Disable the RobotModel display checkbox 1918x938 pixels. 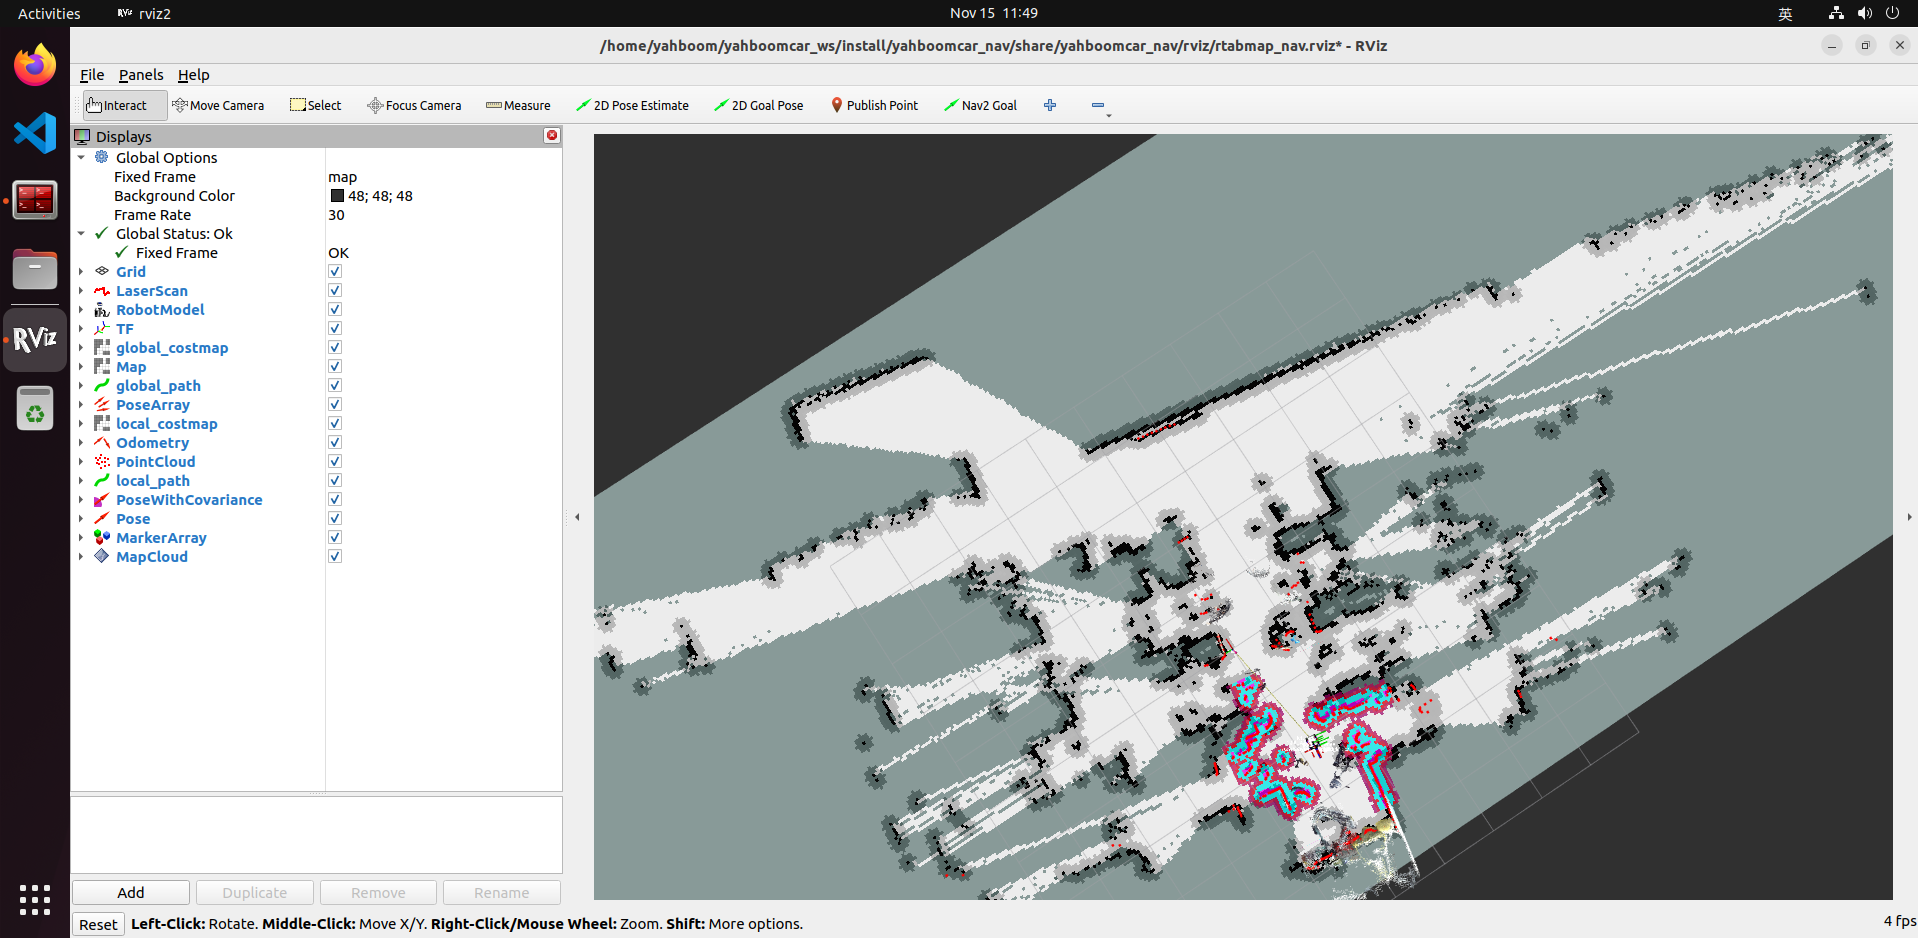click(x=335, y=309)
